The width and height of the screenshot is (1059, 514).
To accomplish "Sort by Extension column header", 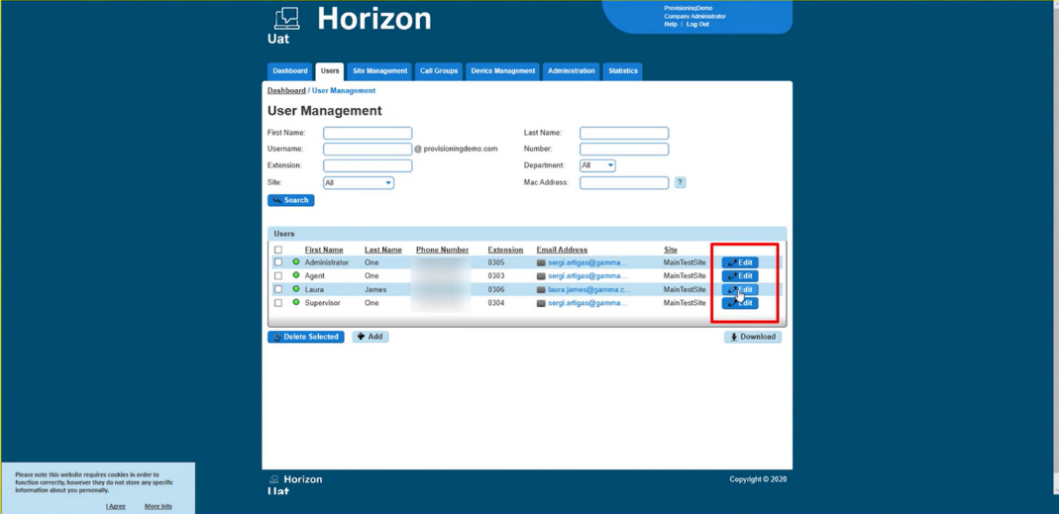I will (505, 250).
